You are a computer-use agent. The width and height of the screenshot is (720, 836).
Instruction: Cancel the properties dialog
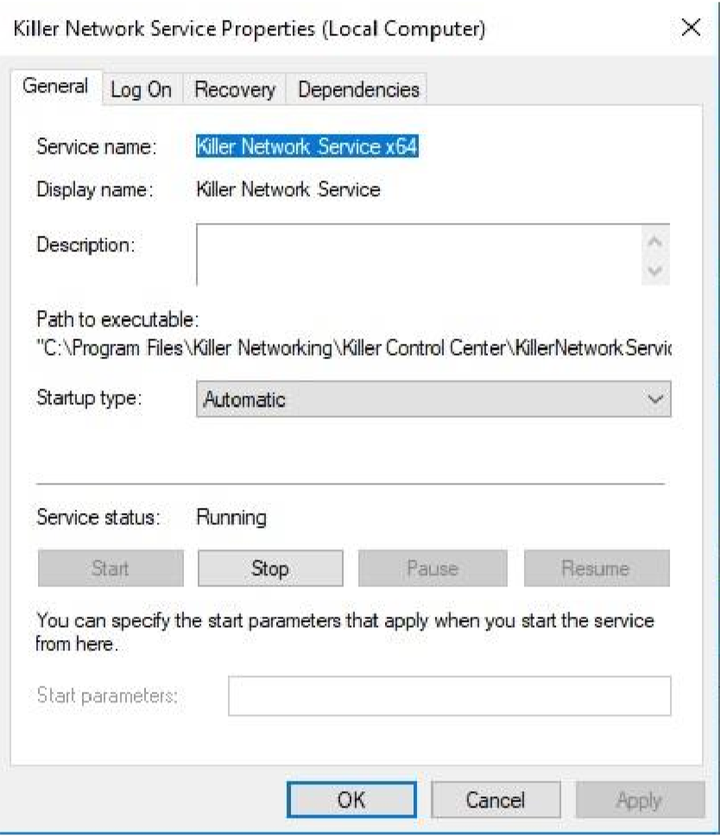(495, 799)
